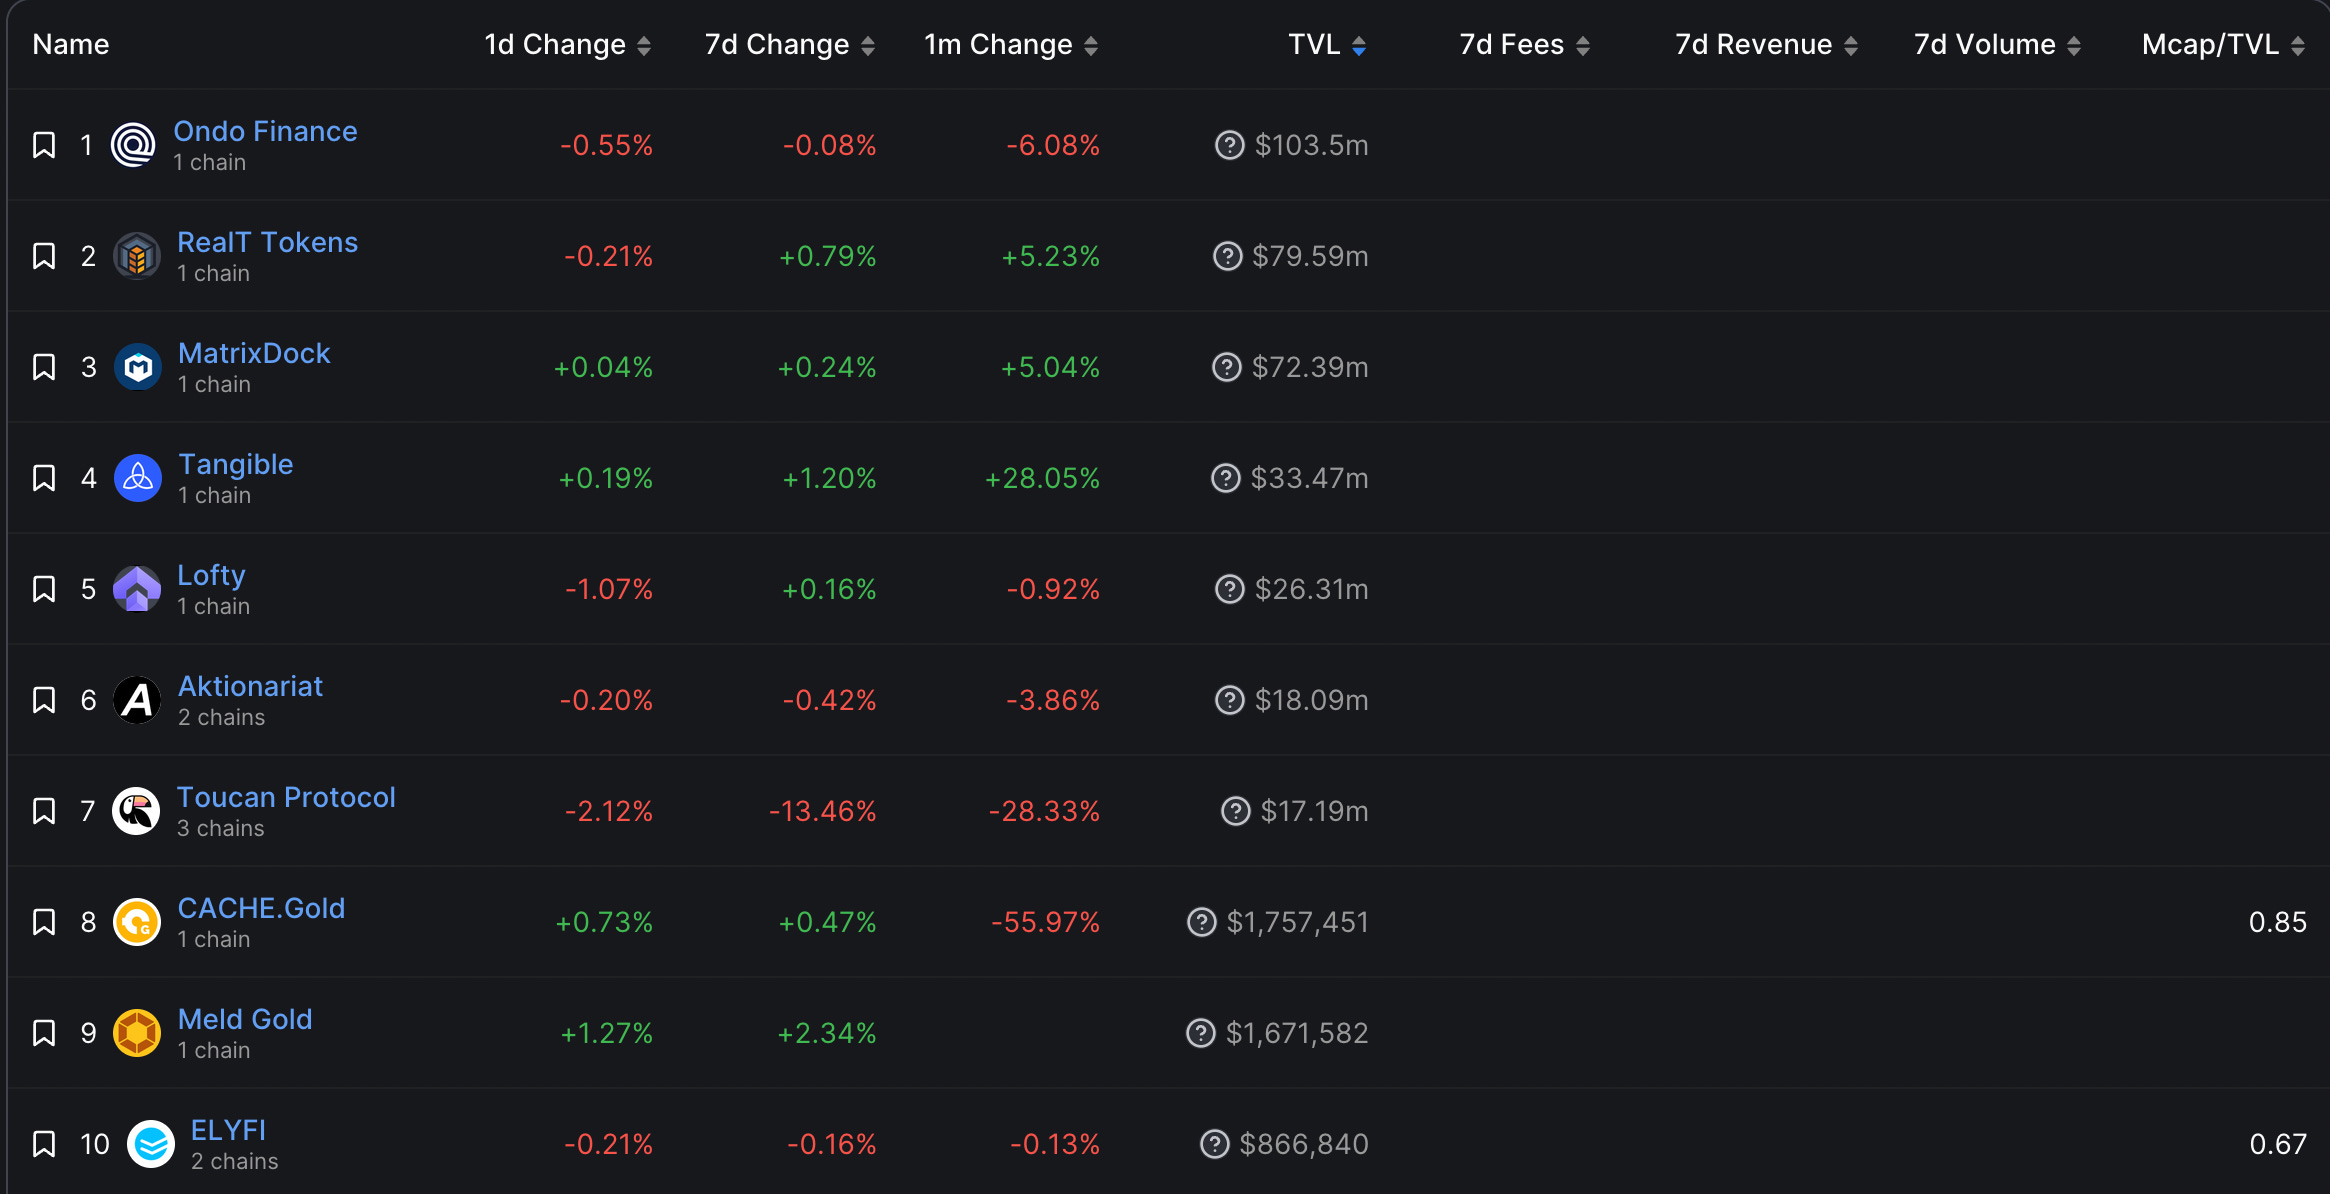The width and height of the screenshot is (2330, 1194).
Task: Open the Aktionariat protocol link
Action: point(250,686)
